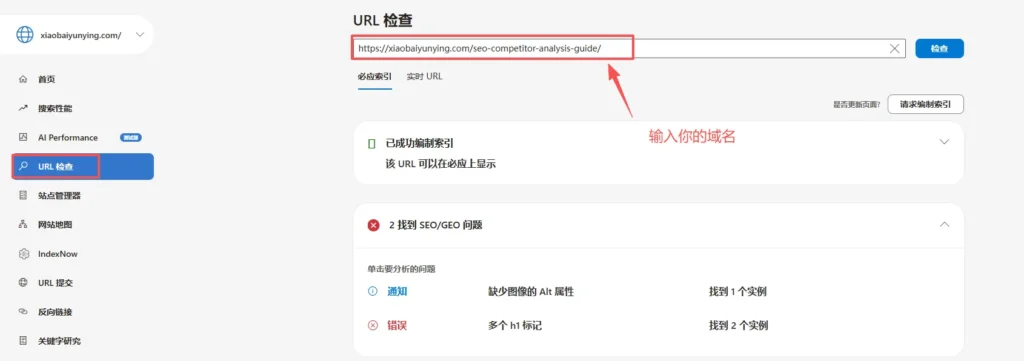Click the 是否更新页面? text
Image resolution: width=1024 pixels, height=361 pixels.
click(856, 104)
